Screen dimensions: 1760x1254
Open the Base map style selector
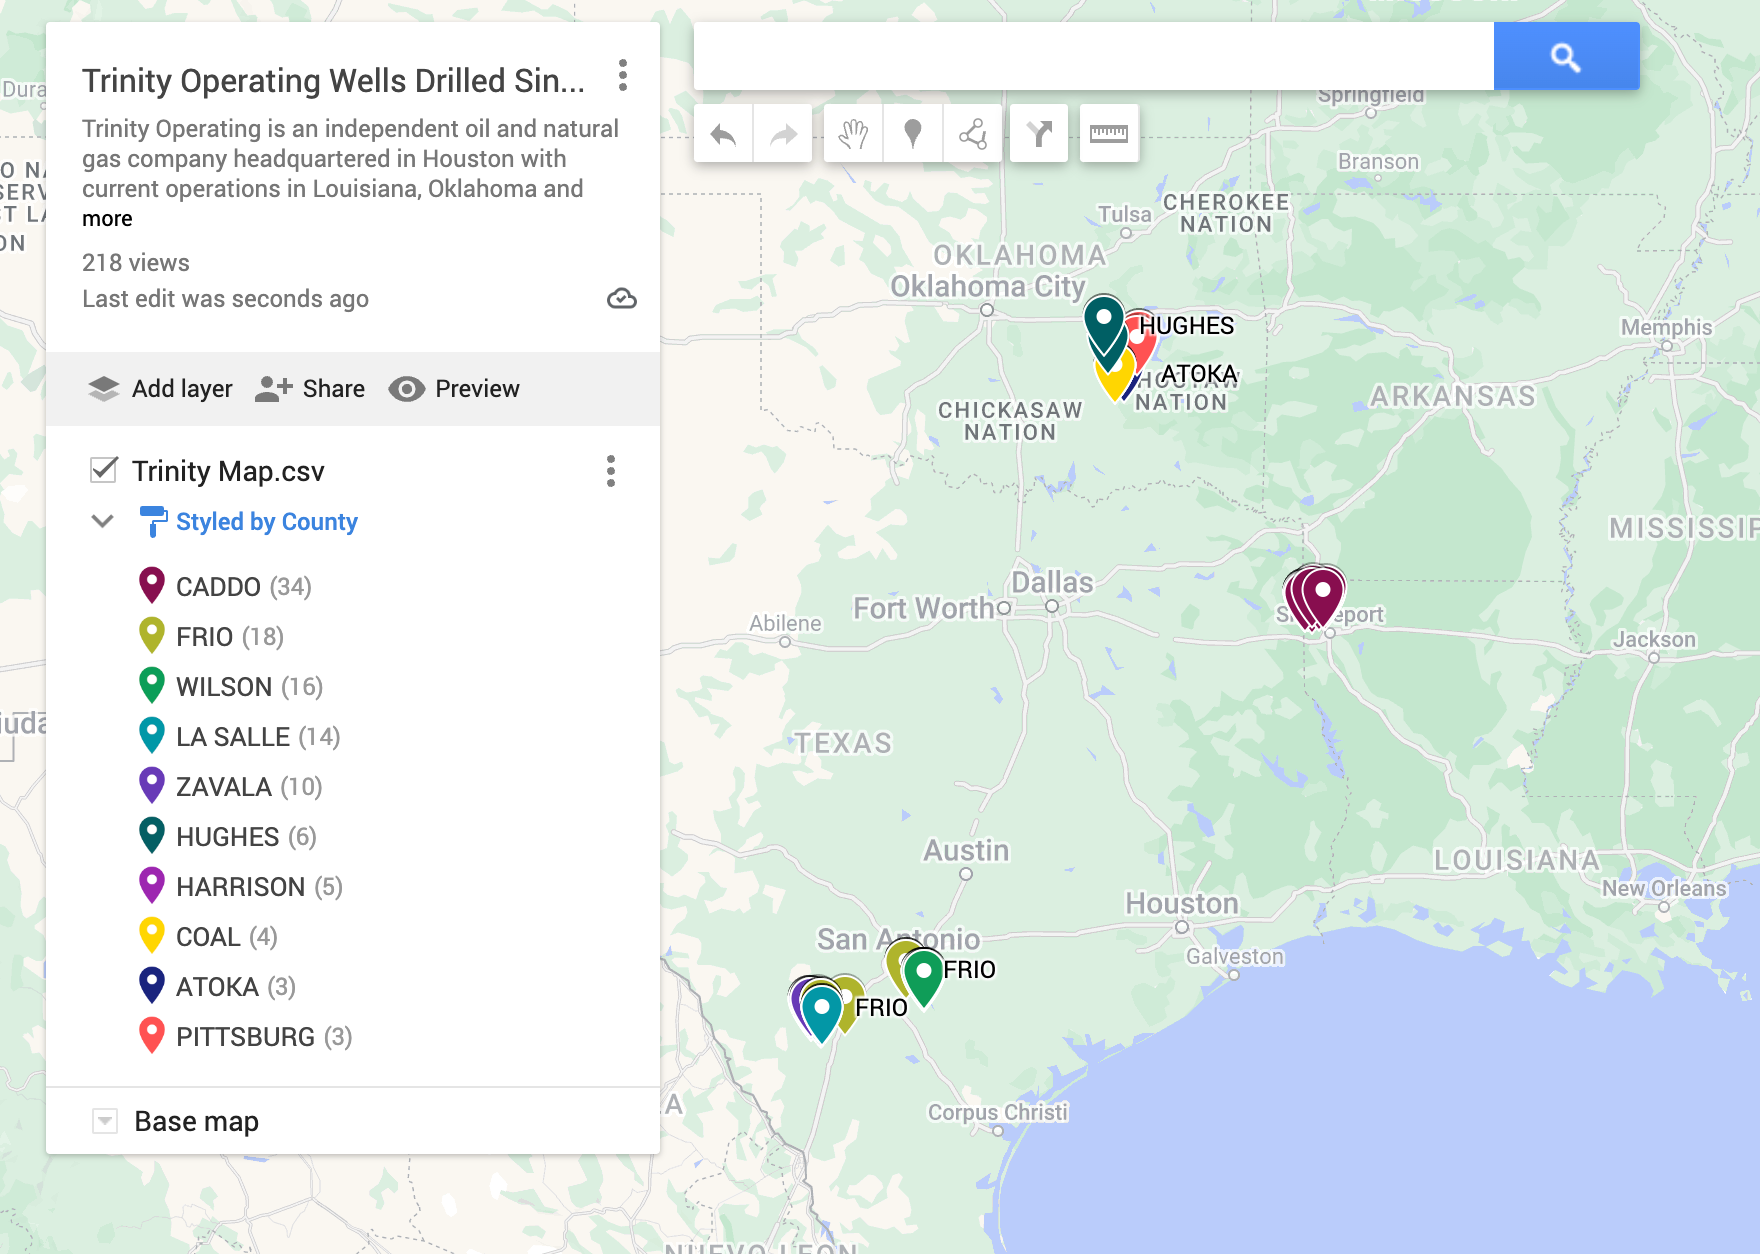tap(104, 1120)
